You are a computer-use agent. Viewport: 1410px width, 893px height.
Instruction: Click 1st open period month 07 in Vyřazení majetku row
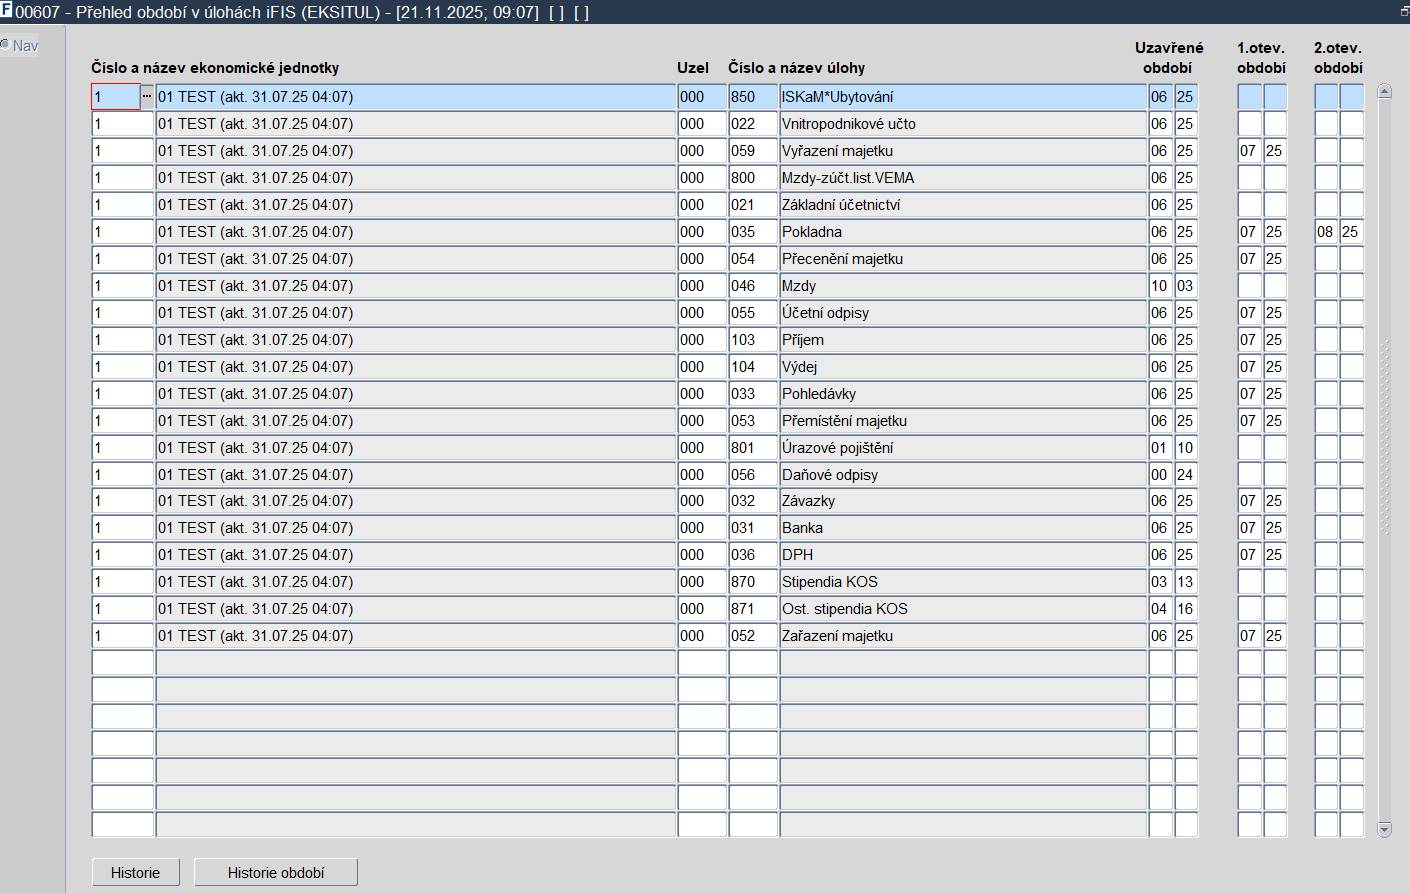(1249, 151)
